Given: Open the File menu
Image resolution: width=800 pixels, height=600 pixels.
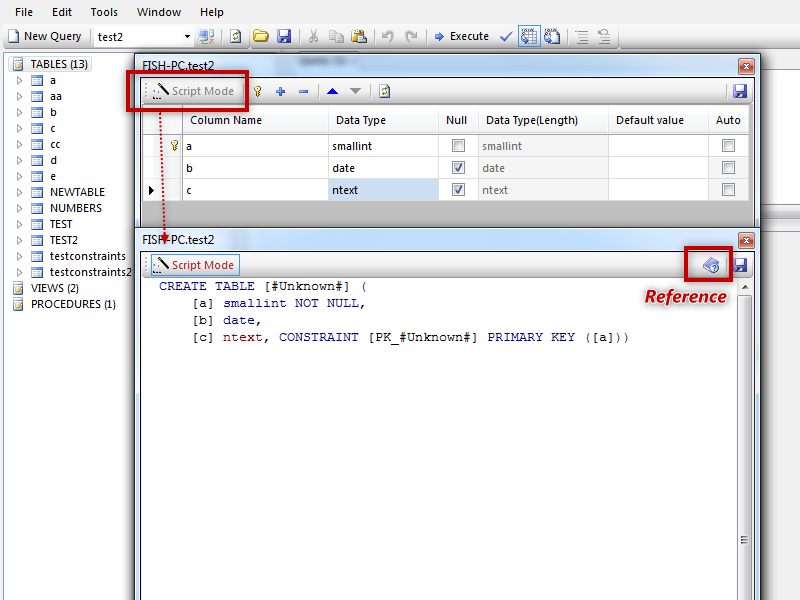Looking at the screenshot, I should [24, 12].
